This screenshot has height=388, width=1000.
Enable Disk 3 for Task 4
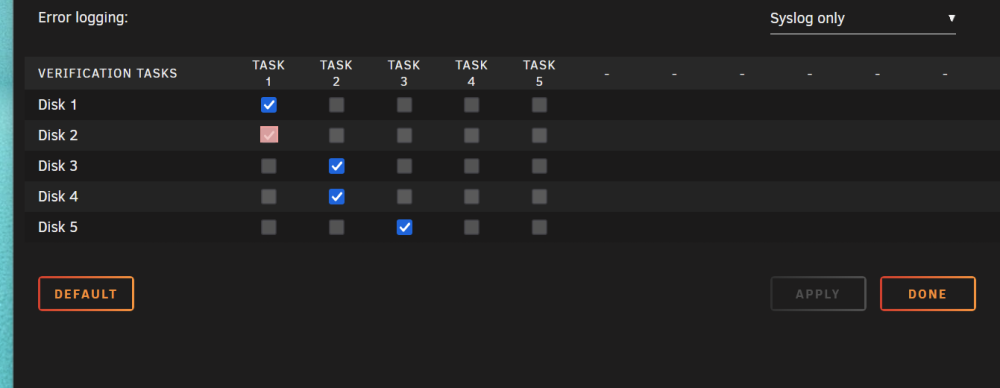point(471,166)
